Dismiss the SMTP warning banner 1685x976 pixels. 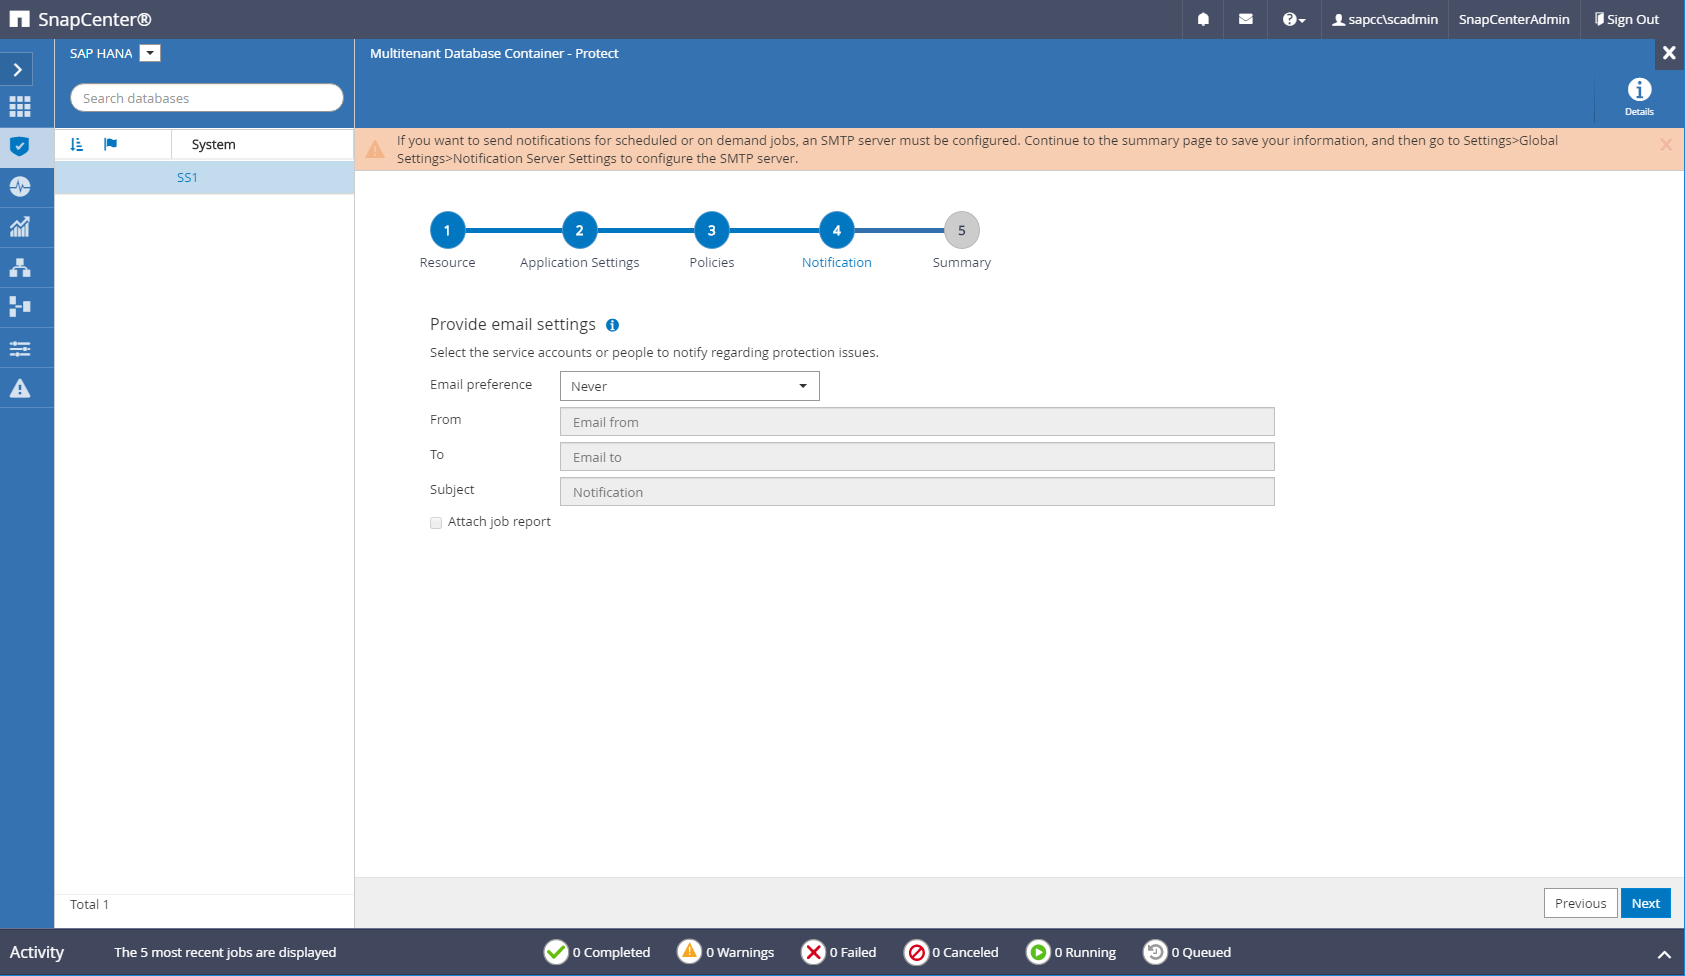(x=1666, y=144)
